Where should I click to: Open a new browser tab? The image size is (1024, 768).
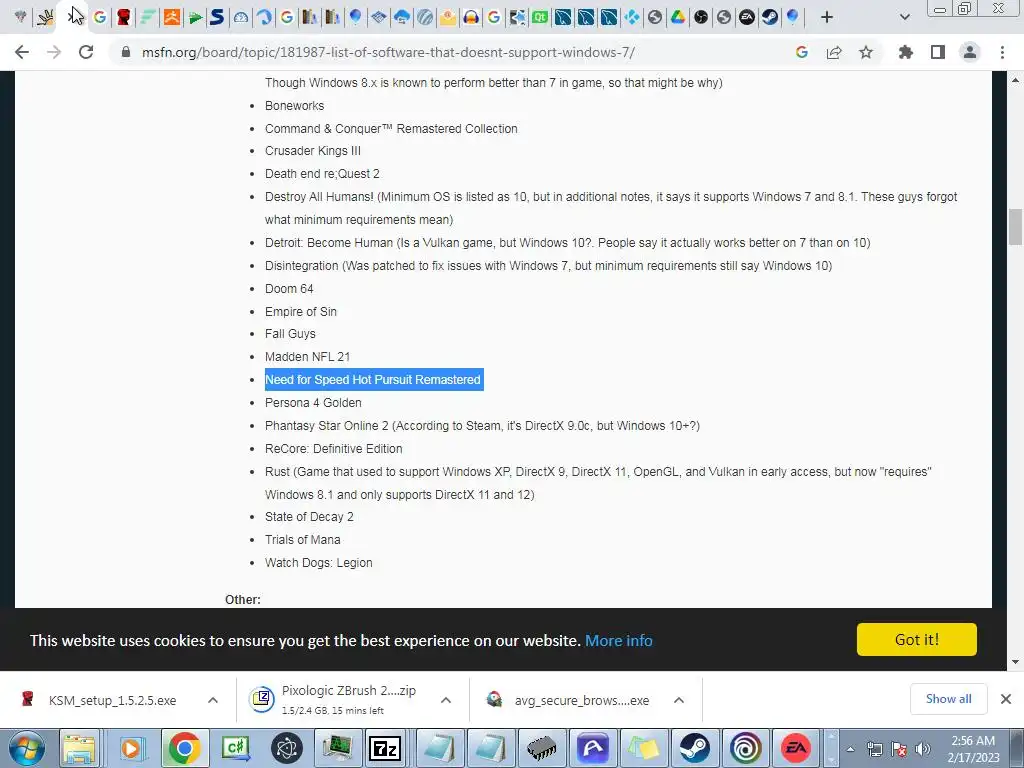click(x=827, y=17)
